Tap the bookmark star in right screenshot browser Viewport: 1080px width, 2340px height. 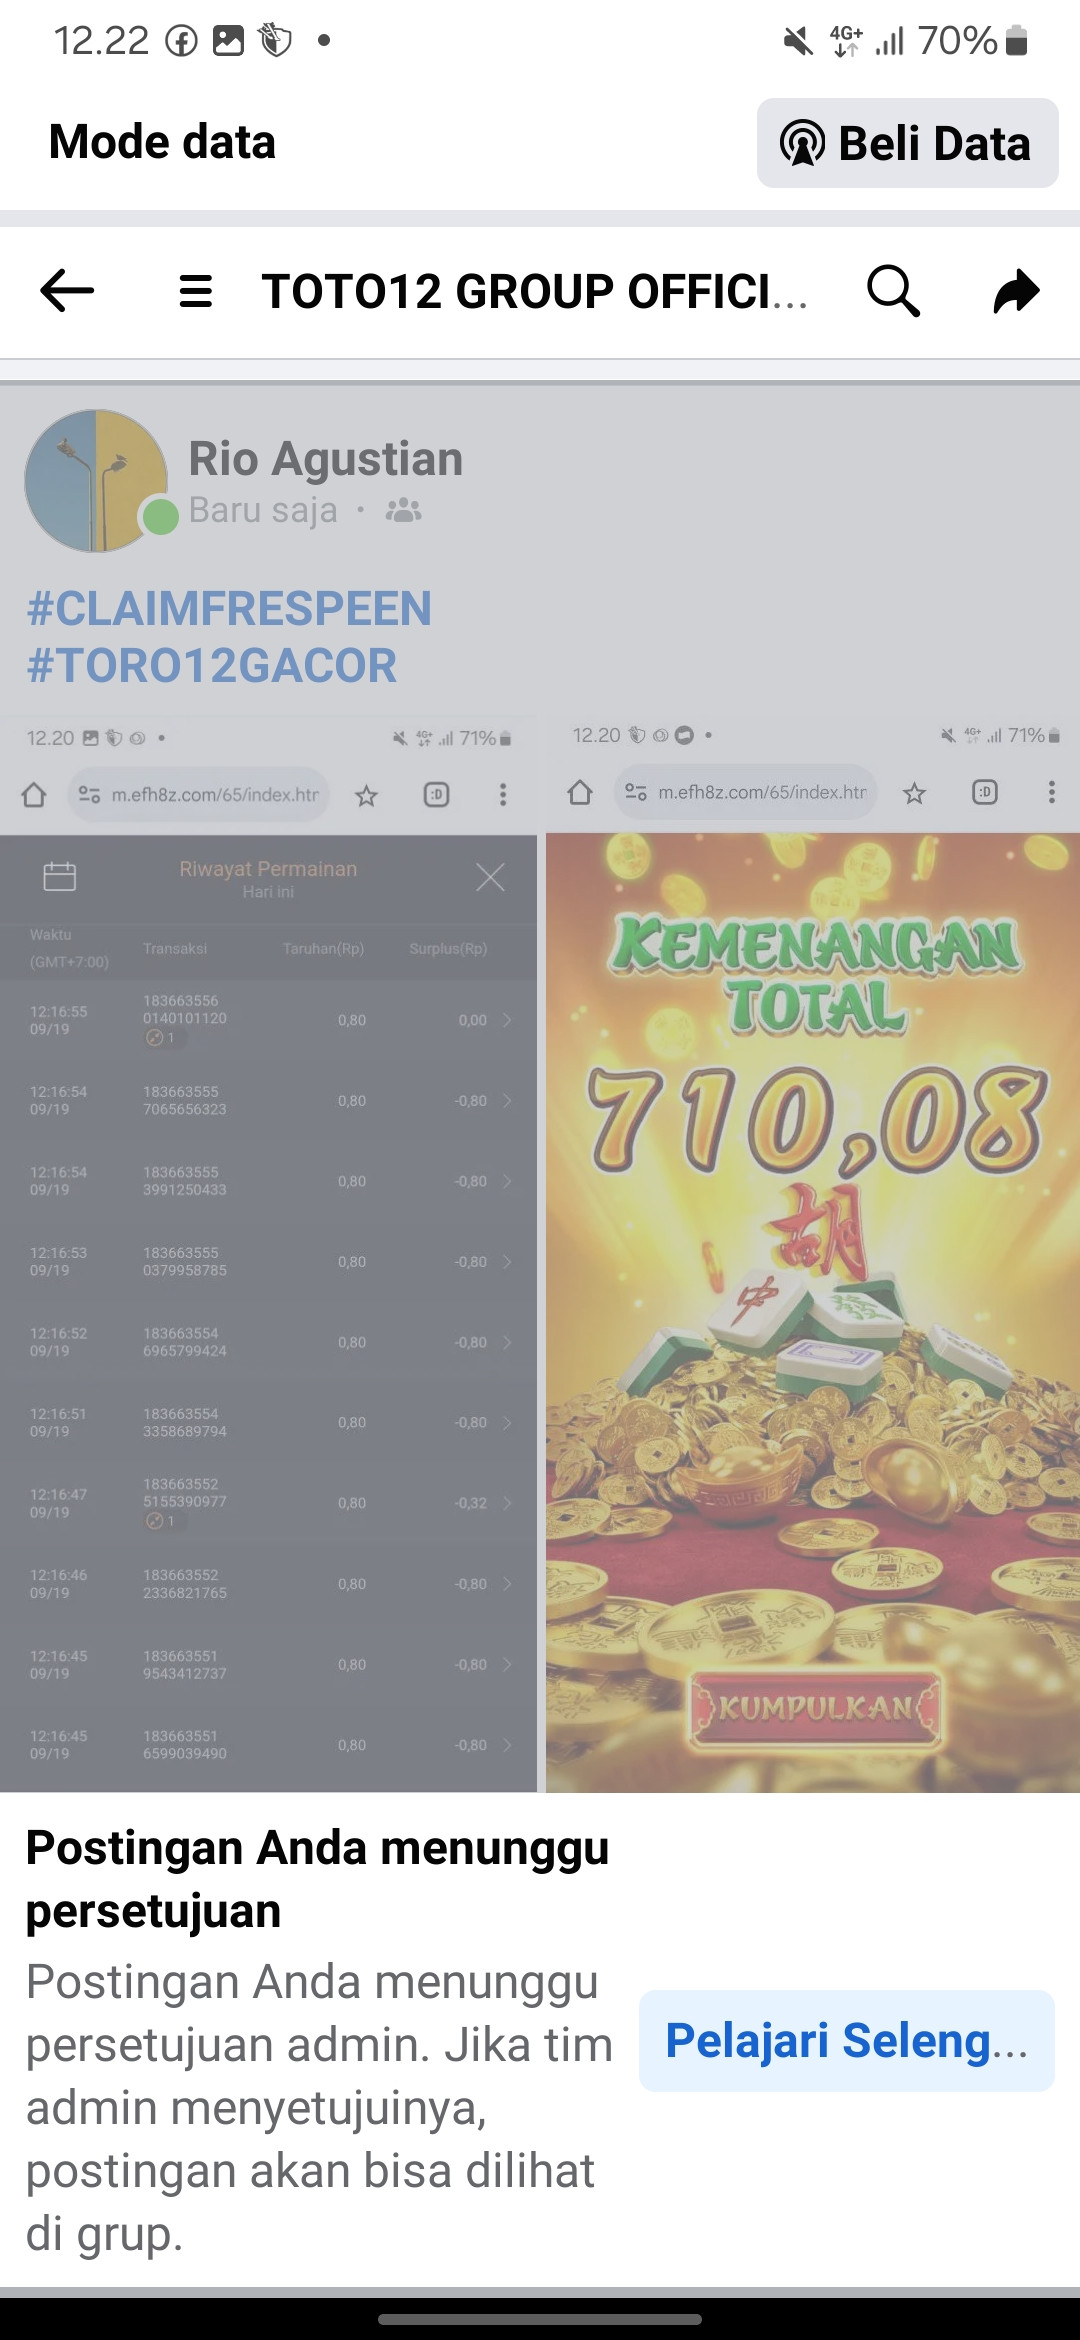pos(914,793)
